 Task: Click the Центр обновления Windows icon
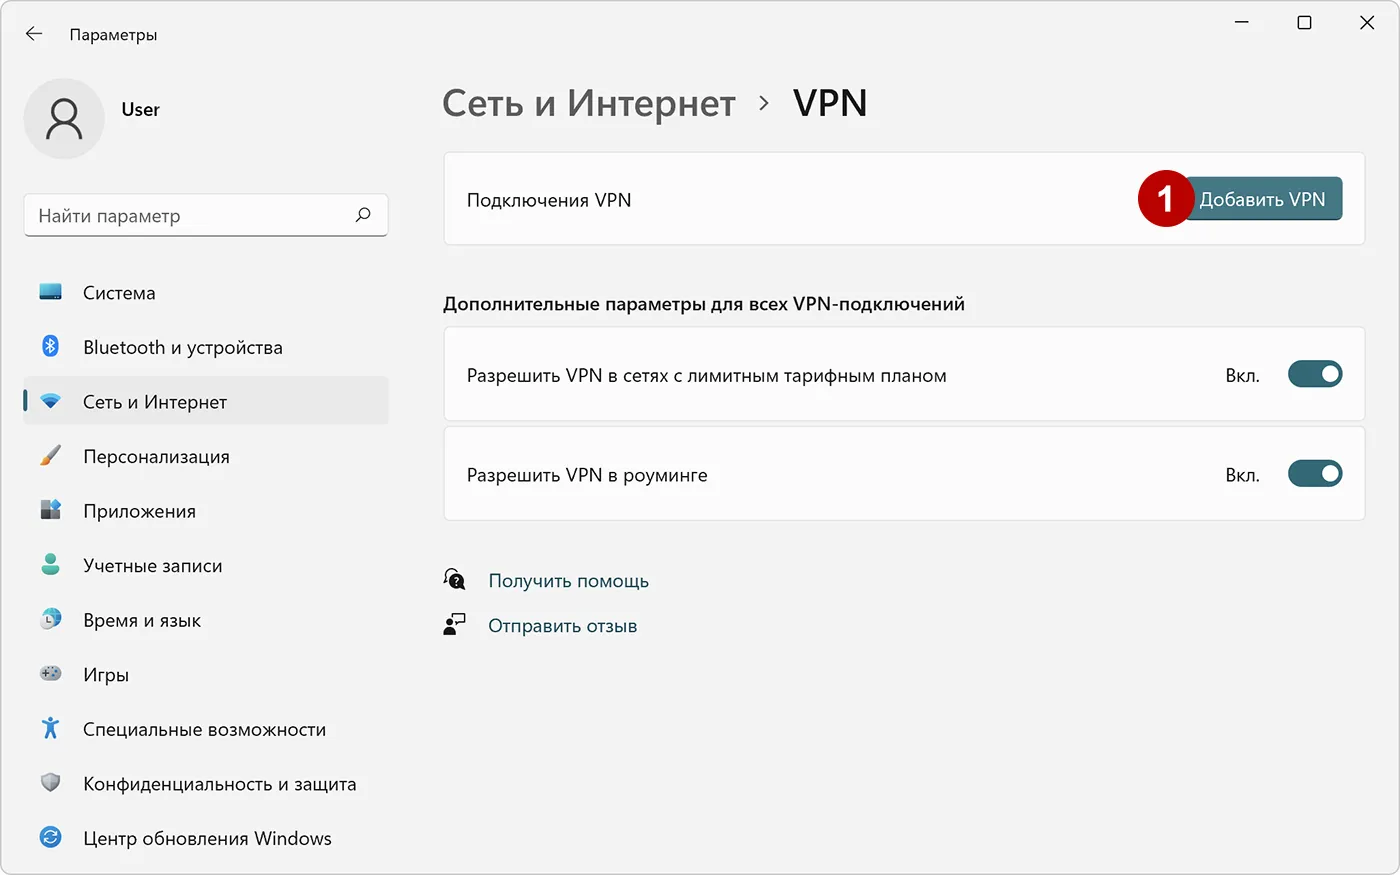(x=50, y=838)
